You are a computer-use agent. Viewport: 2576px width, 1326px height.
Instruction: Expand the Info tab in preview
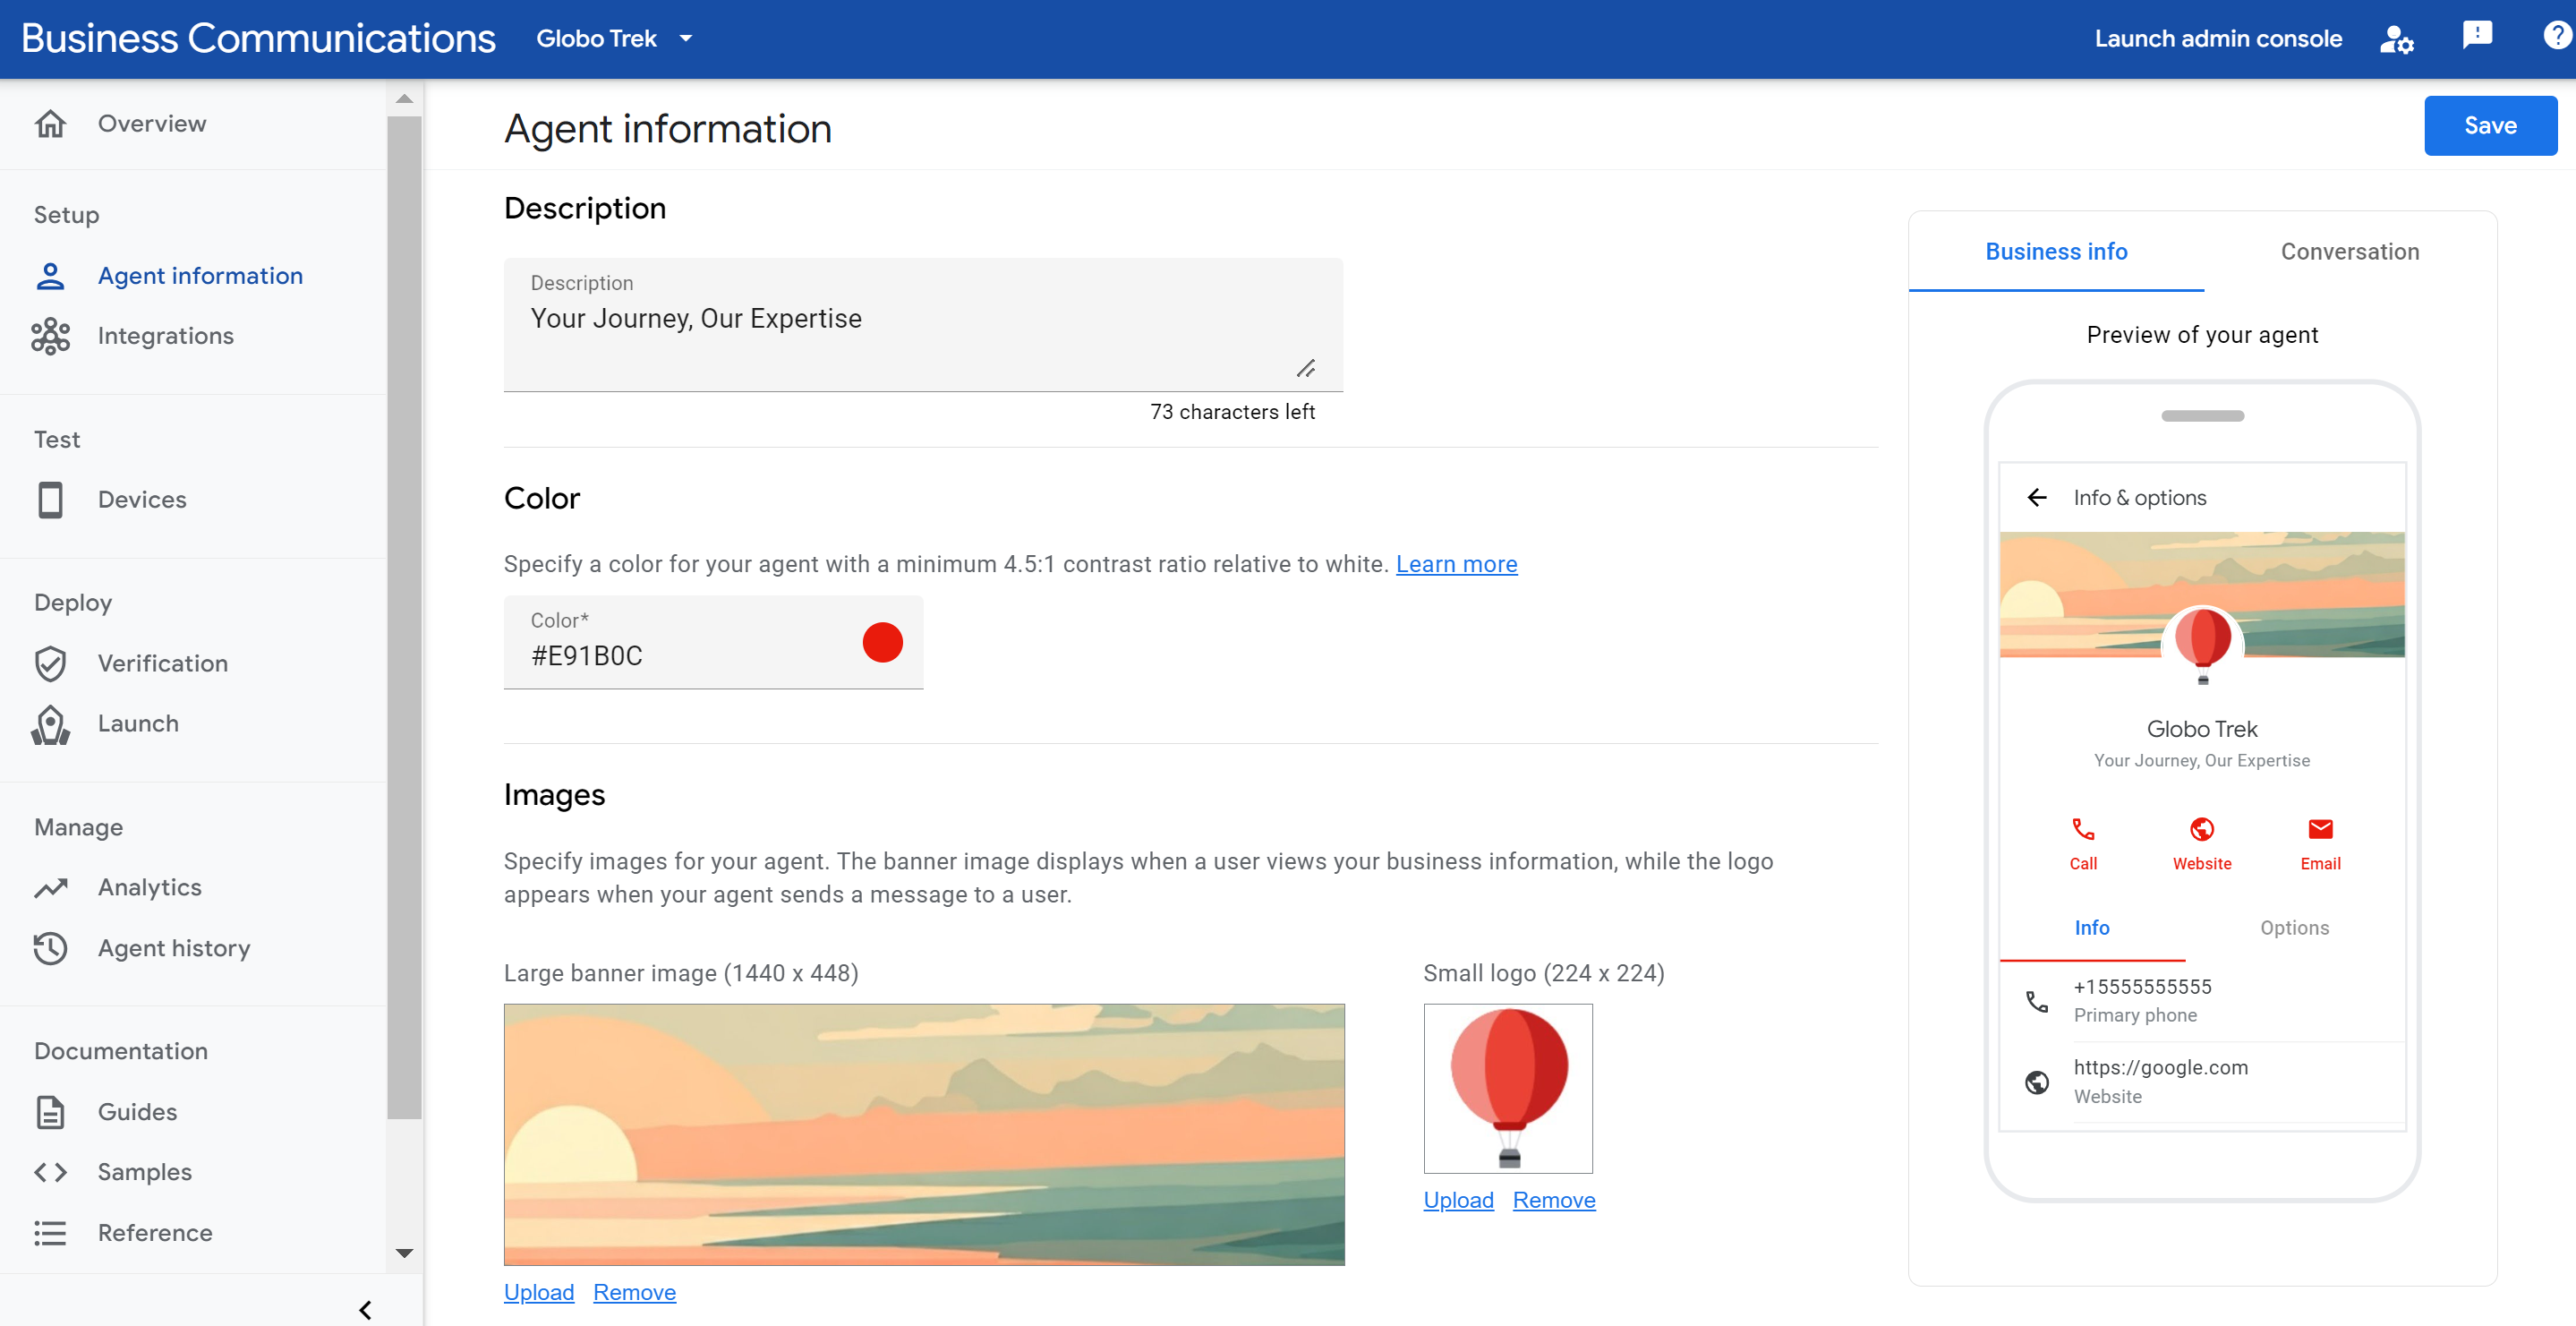coord(2093,927)
